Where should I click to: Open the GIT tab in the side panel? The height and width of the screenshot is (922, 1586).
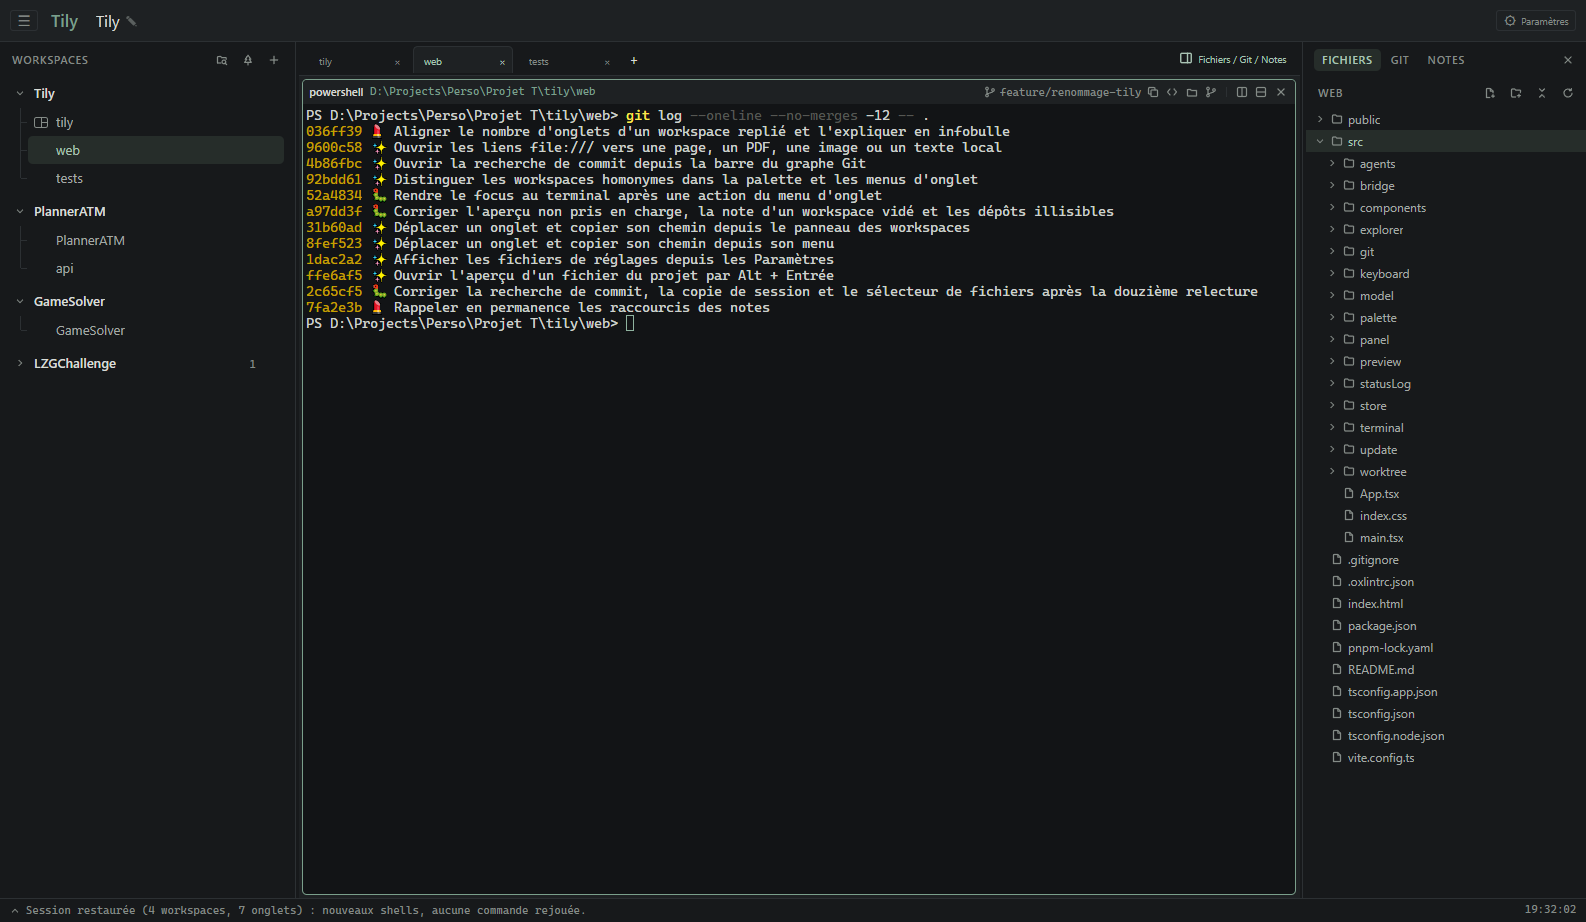pyautogui.click(x=1400, y=60)
